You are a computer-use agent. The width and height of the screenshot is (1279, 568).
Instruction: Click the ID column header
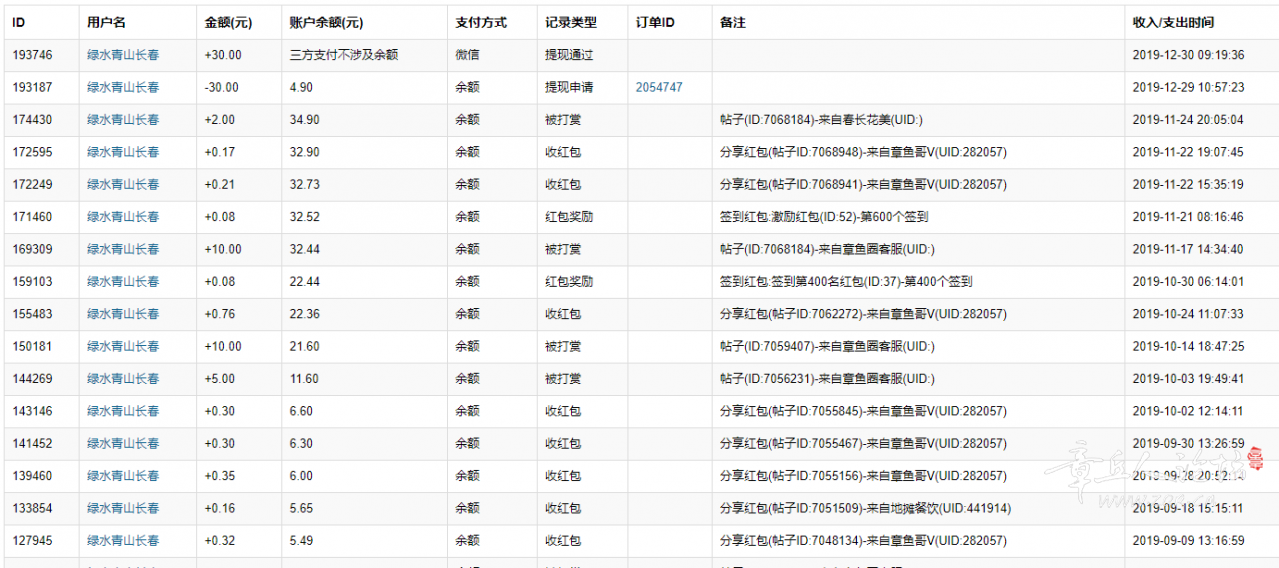[19, 22]
